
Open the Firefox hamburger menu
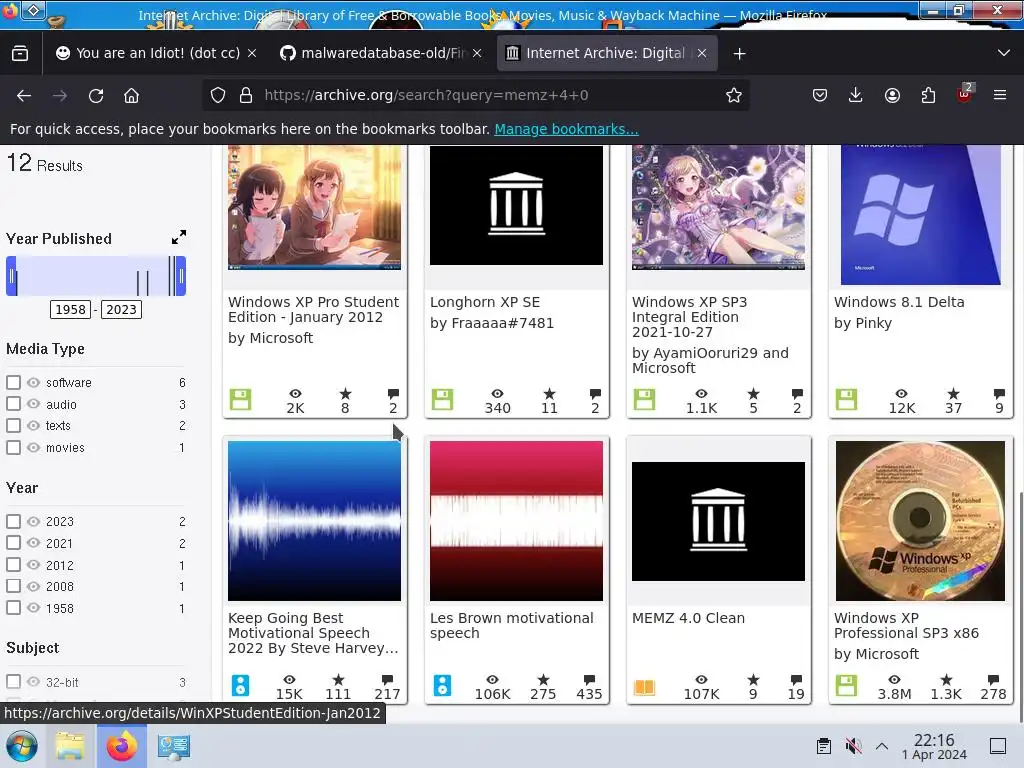click(1000, 95)
